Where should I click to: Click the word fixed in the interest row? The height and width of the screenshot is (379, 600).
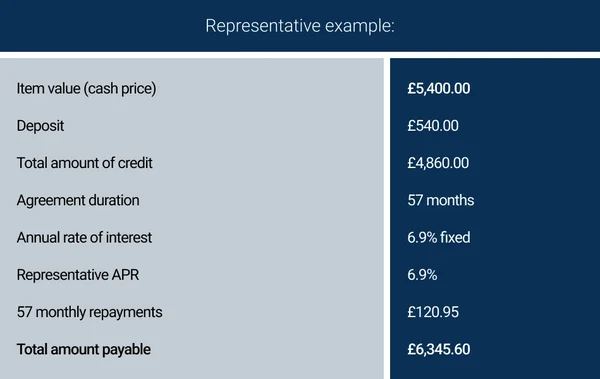pos(455,237)
